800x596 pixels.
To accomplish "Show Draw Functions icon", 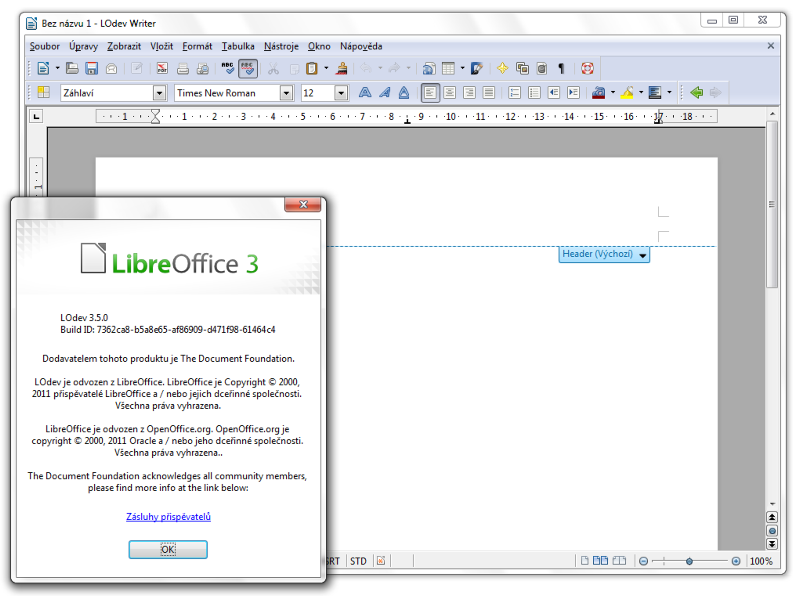I will [477, 68].
